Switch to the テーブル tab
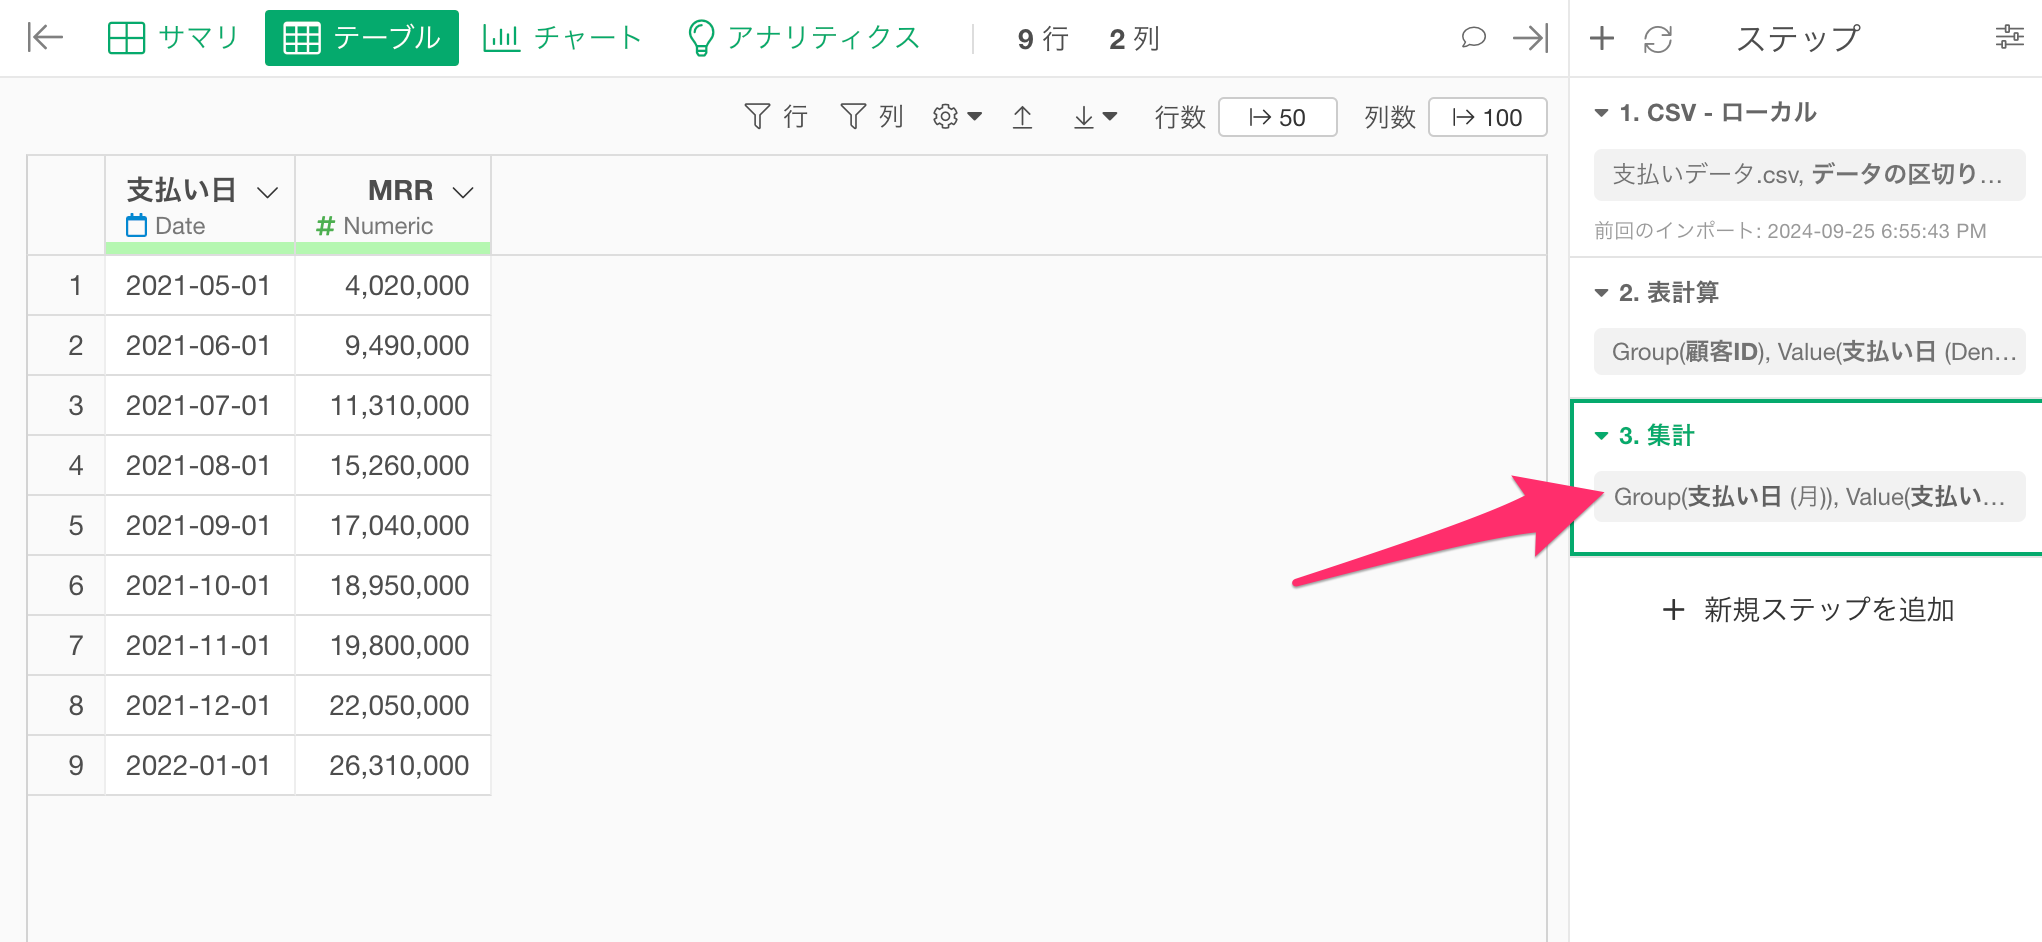2042x942 pixels. [362, 38]
